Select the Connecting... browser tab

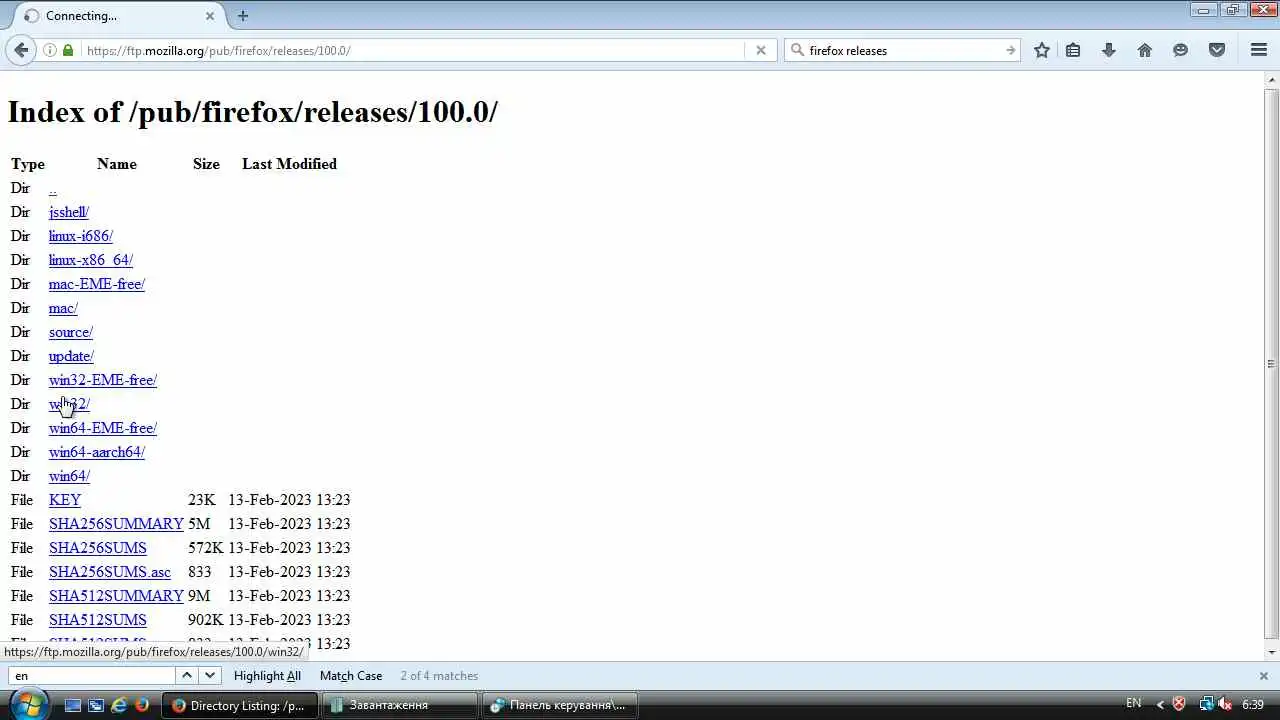(120, 16)
